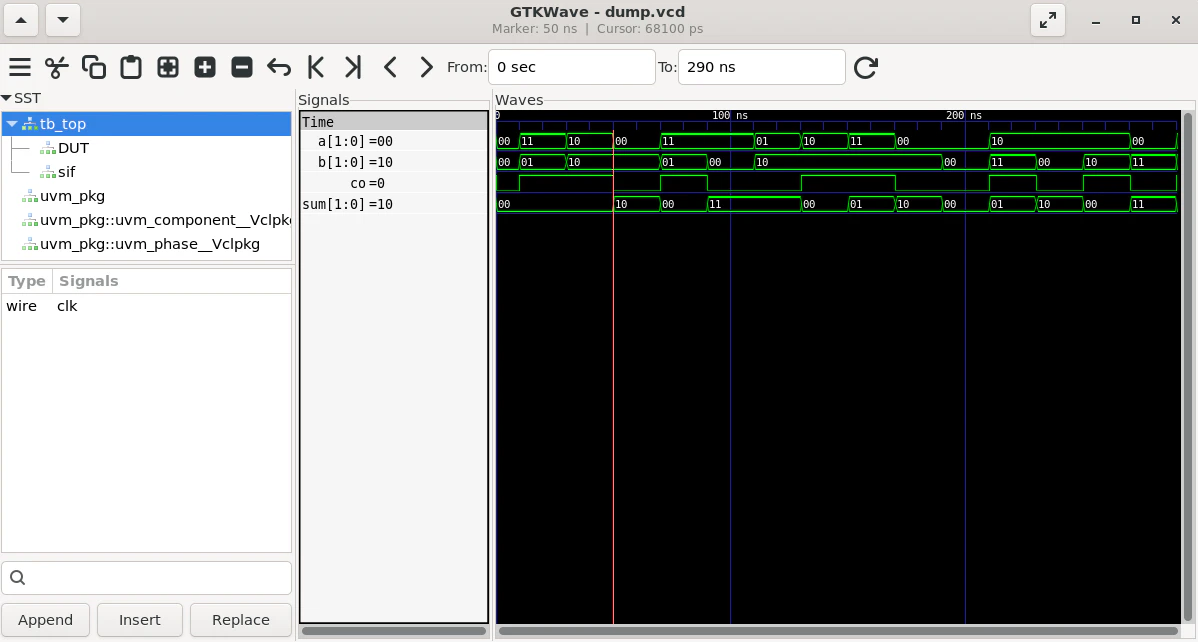The height and width of the screenshot is (642, 1198).
Task: Jump to start of time range
Action: coord(316,67)
